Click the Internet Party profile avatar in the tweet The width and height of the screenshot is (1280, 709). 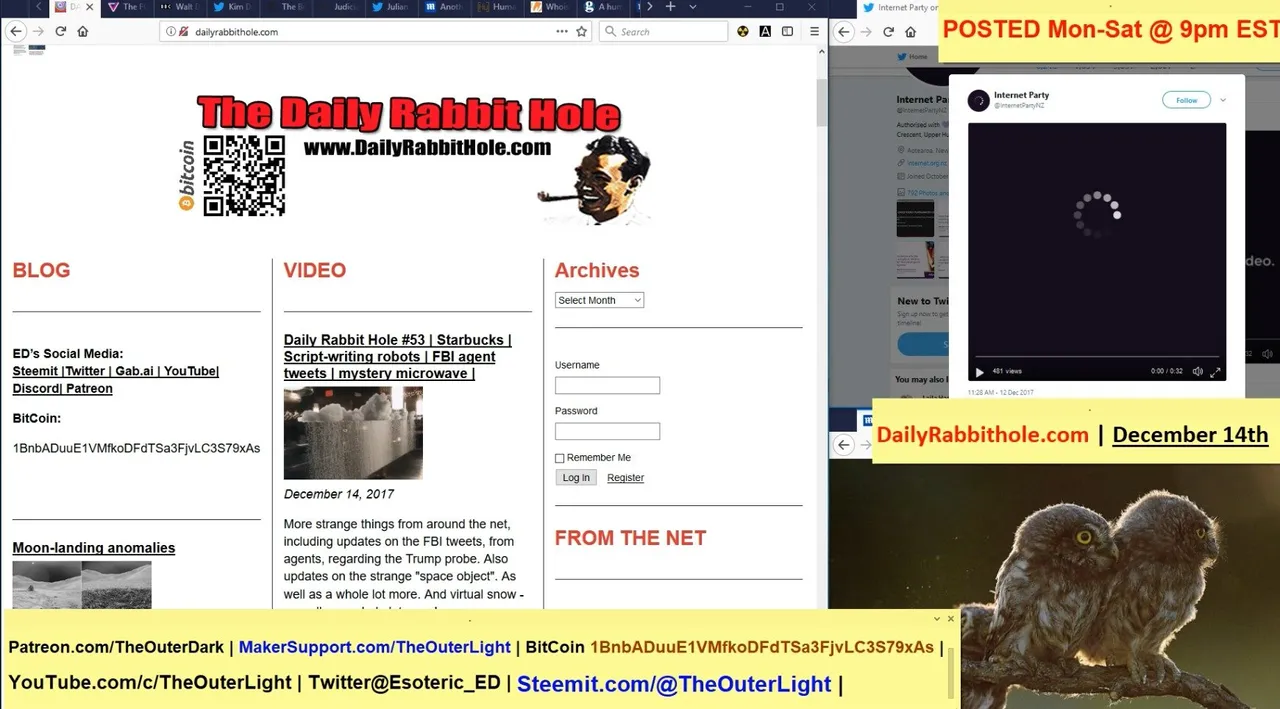pyautogui.click(x=979, y=100)
